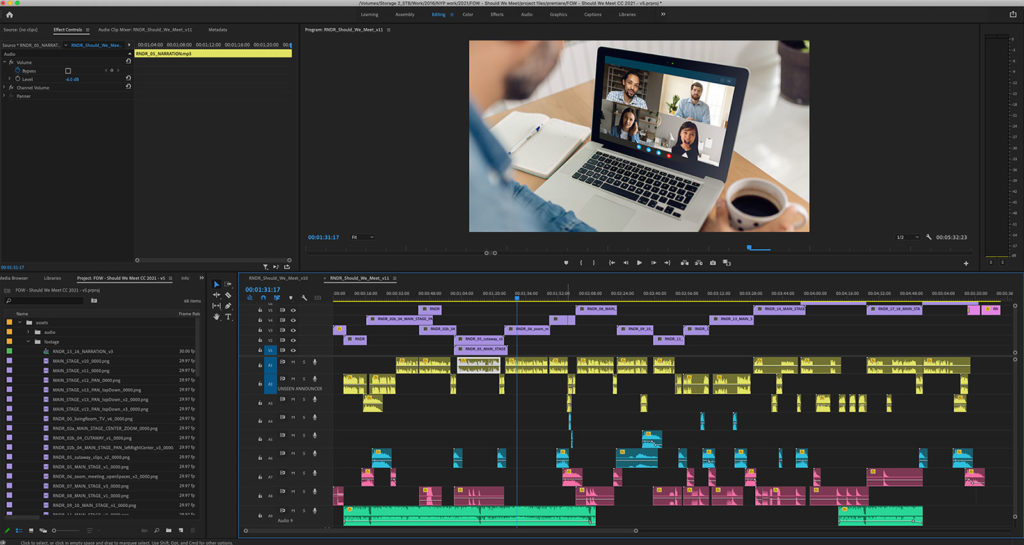
Task: Open the Metadata panel tab
Action: (x=217, y=29)
